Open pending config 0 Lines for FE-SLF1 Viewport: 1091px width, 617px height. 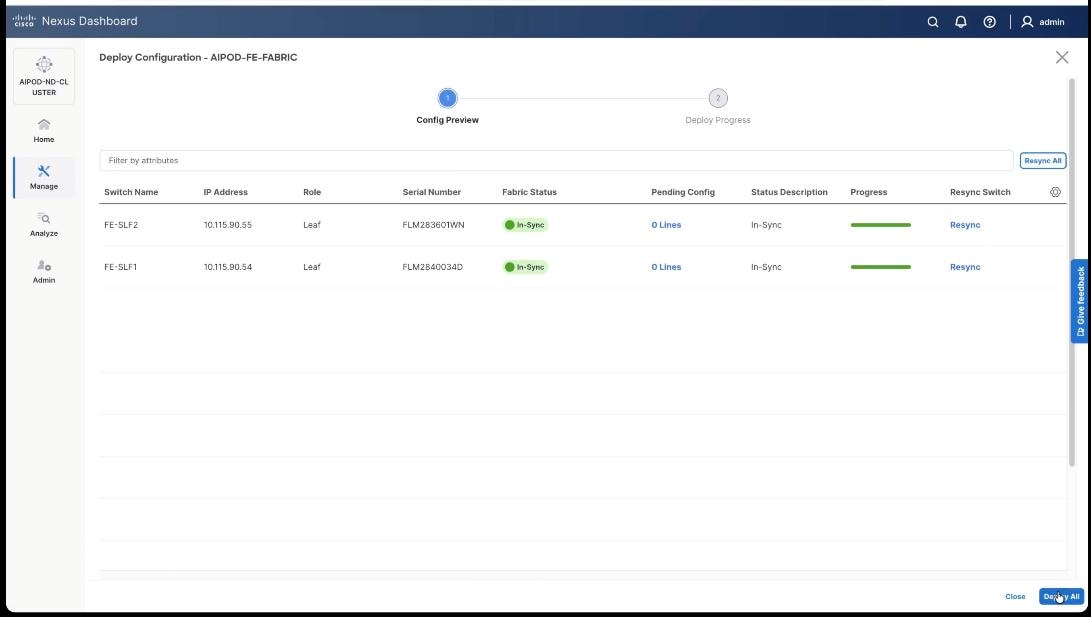pos(665,266)
